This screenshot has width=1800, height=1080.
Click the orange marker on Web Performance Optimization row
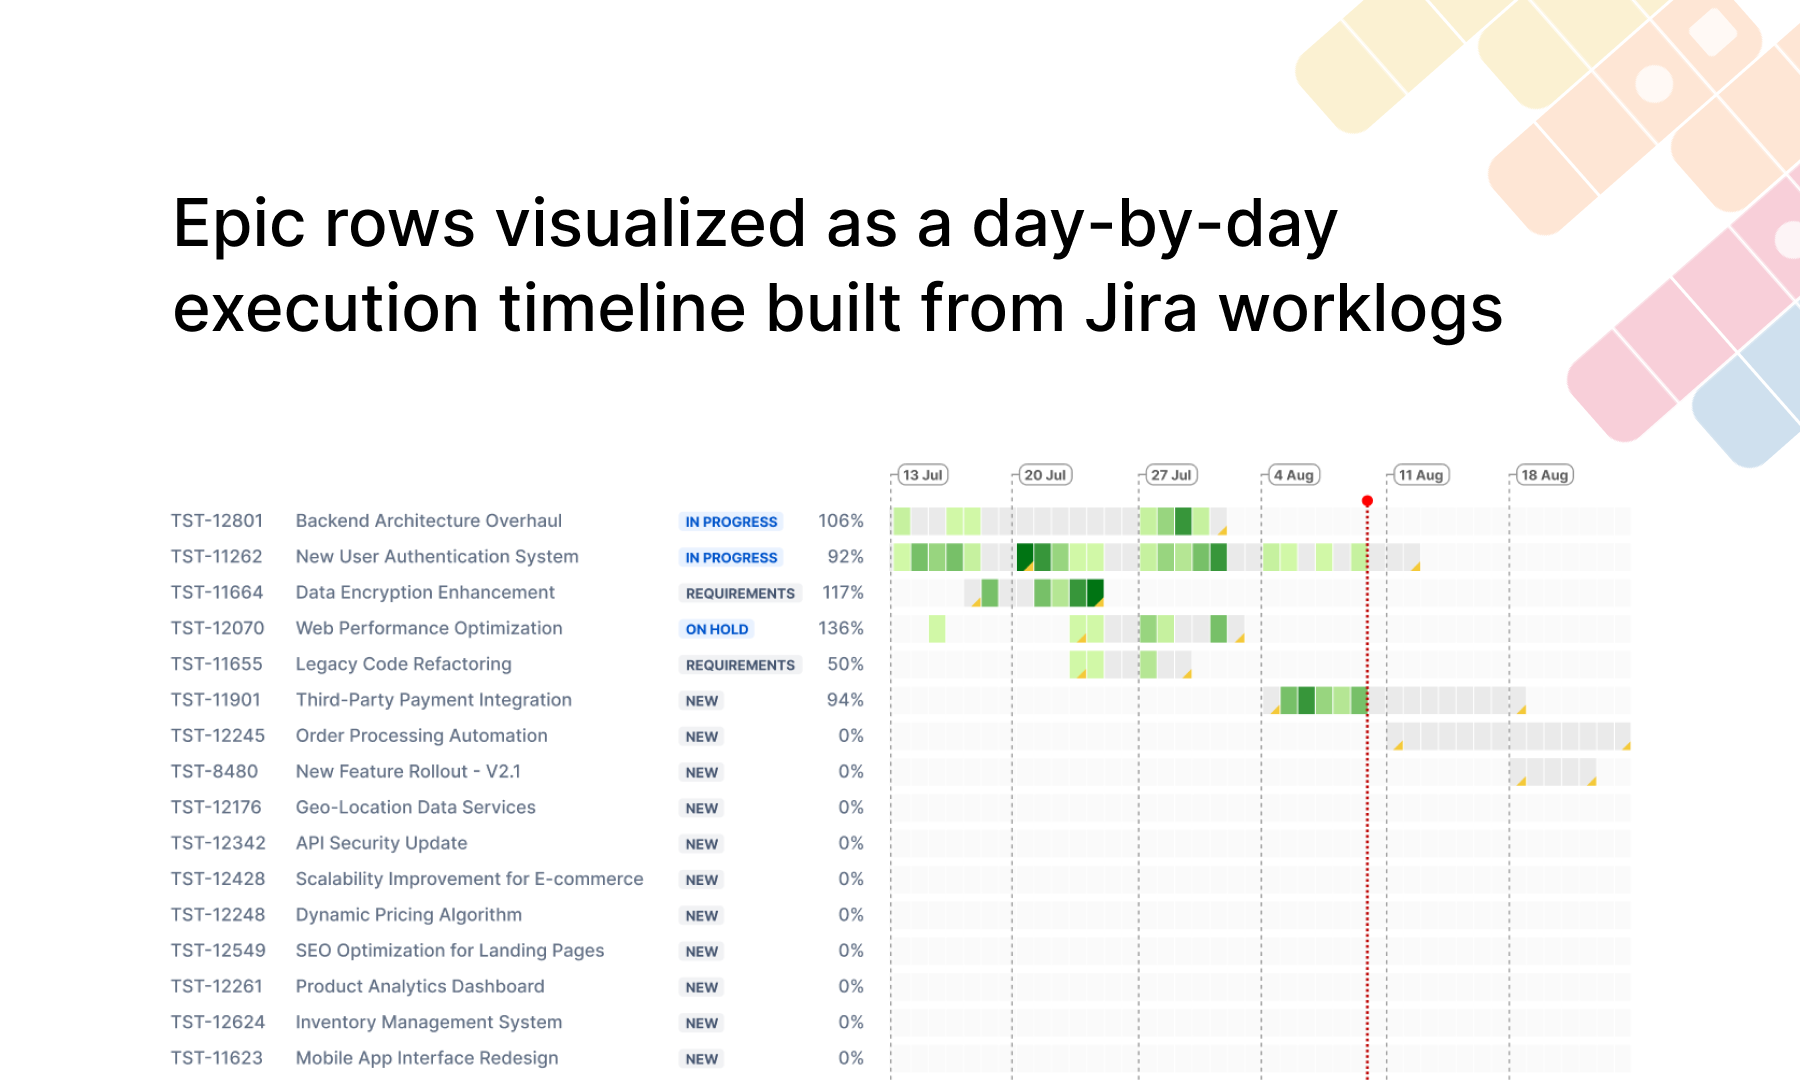tap(1240, 637)
